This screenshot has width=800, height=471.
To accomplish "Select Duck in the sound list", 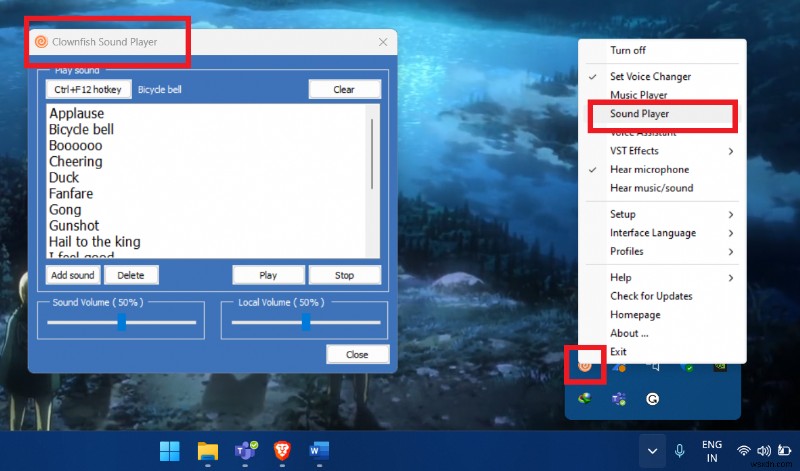I will tap(64, 178).
